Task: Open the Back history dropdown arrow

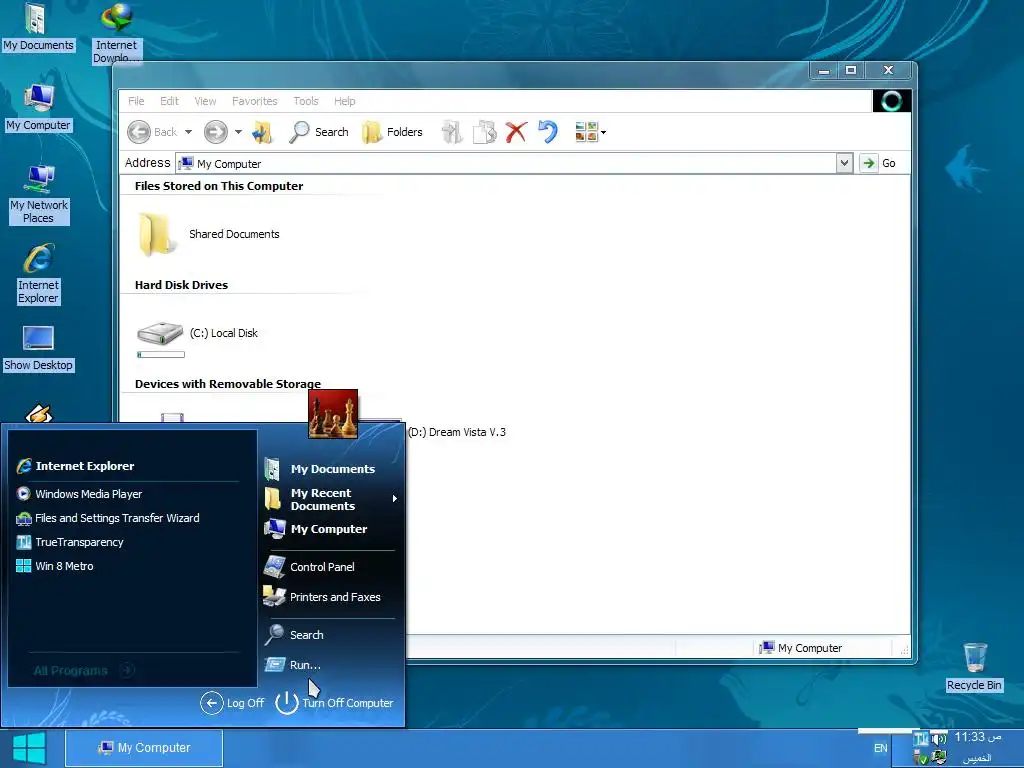Action: pos(189,132)
